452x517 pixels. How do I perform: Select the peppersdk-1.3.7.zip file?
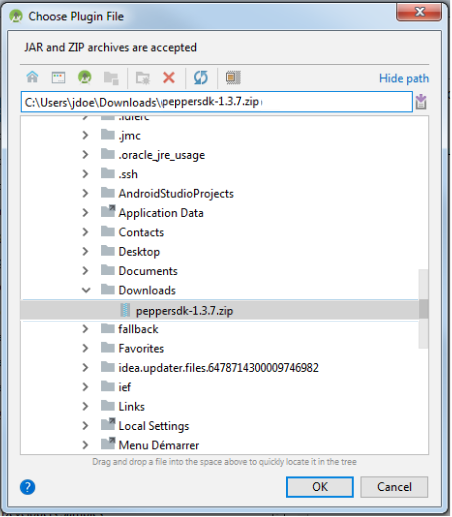click(x=184, y=311)
